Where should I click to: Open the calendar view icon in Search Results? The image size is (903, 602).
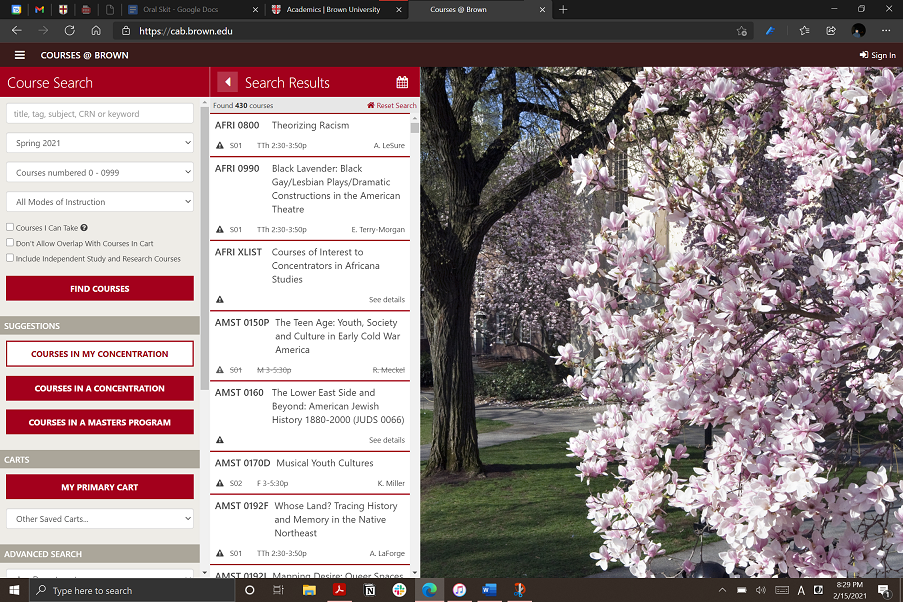pos(402,83)
